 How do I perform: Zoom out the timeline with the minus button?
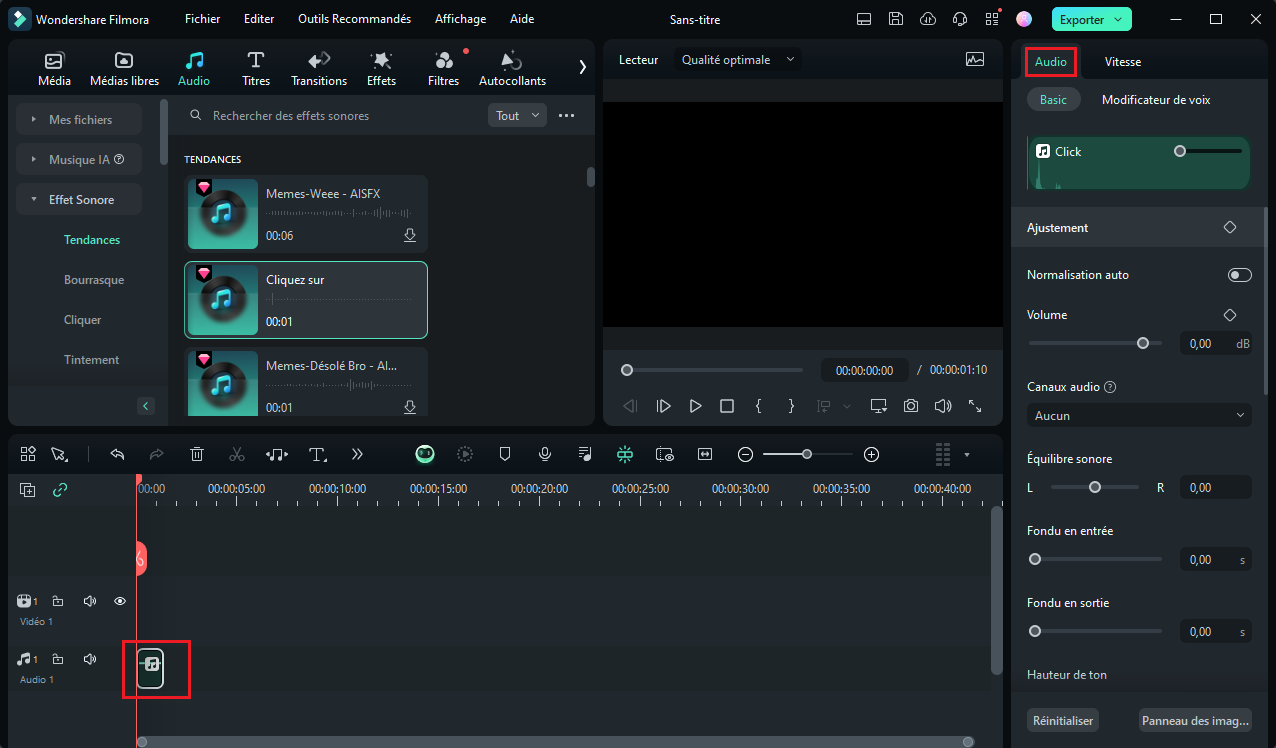point(745,454)
